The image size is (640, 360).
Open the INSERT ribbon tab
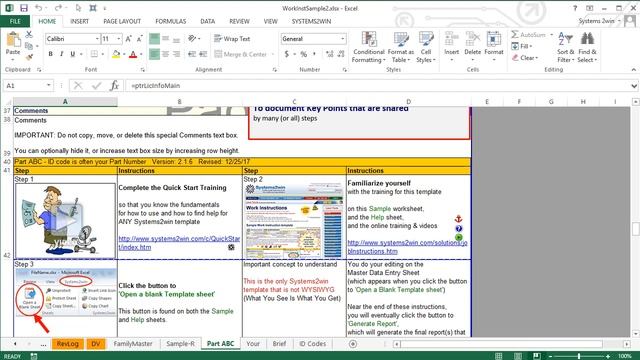click(x=79, y=21)
